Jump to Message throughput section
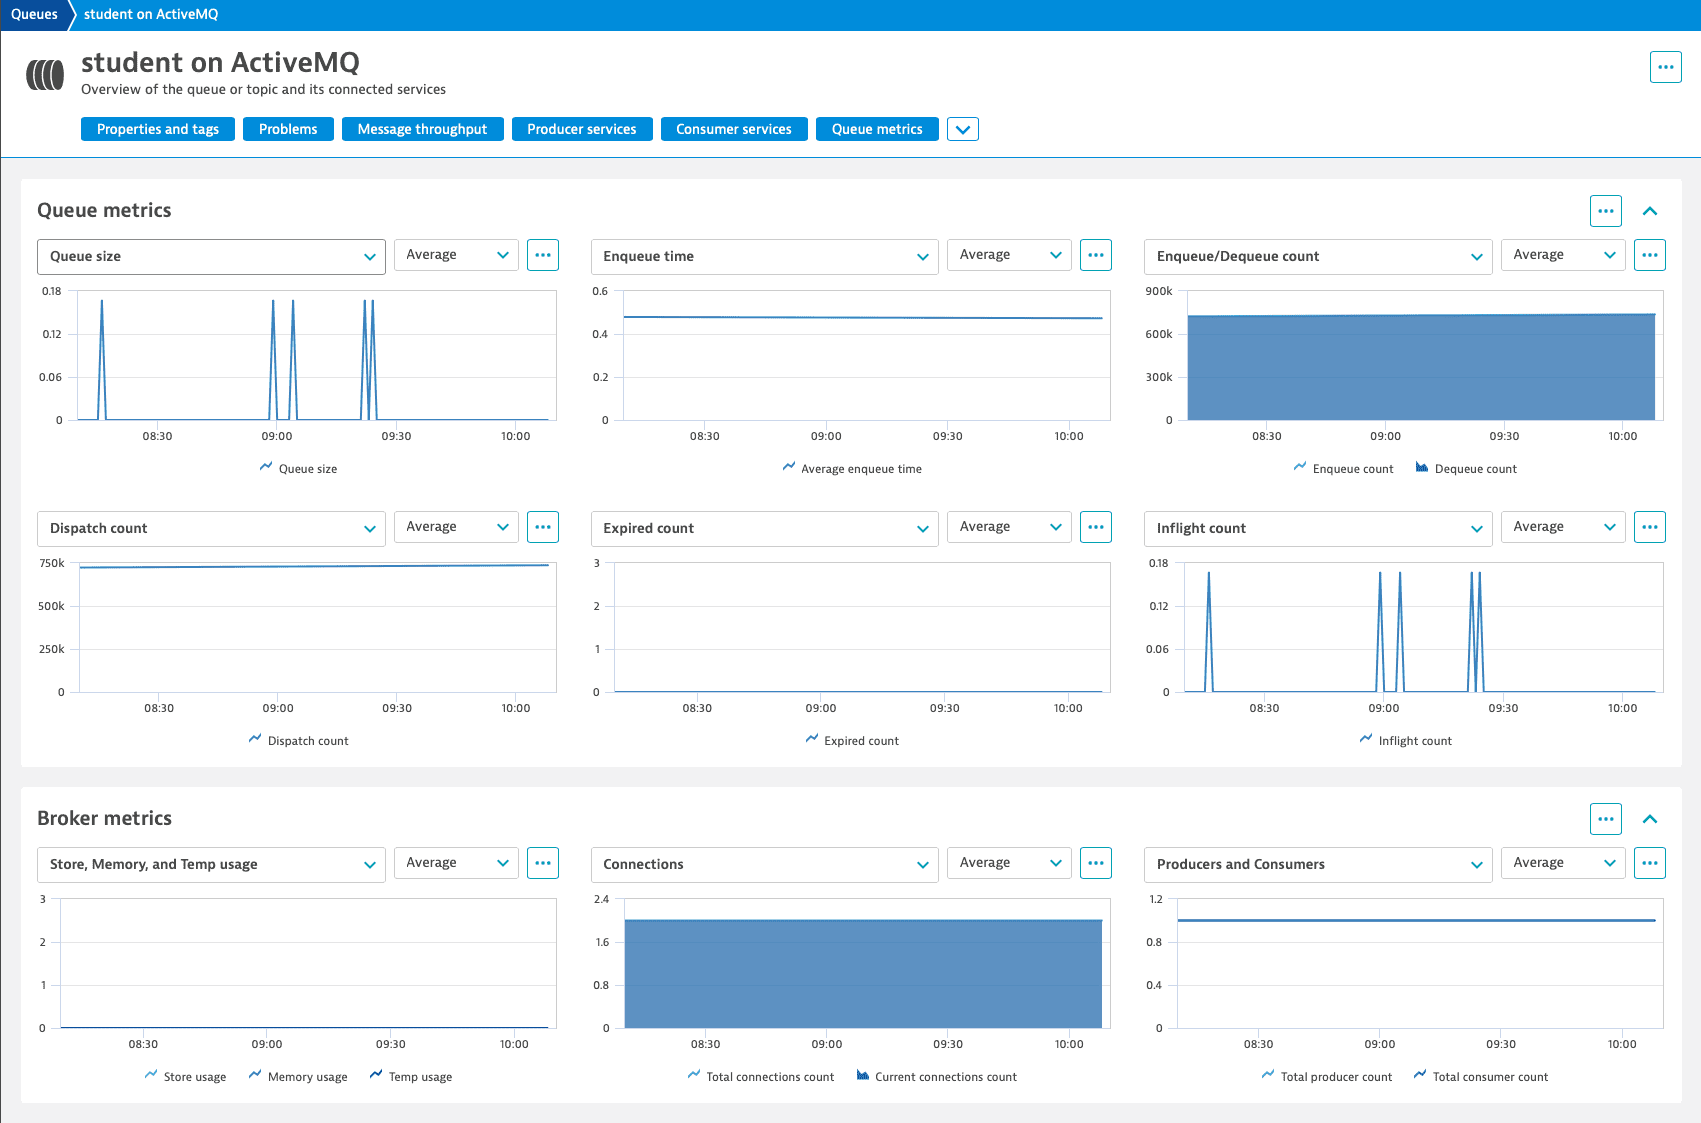This screenshot has height=1123, width=1701. [422, 129]
